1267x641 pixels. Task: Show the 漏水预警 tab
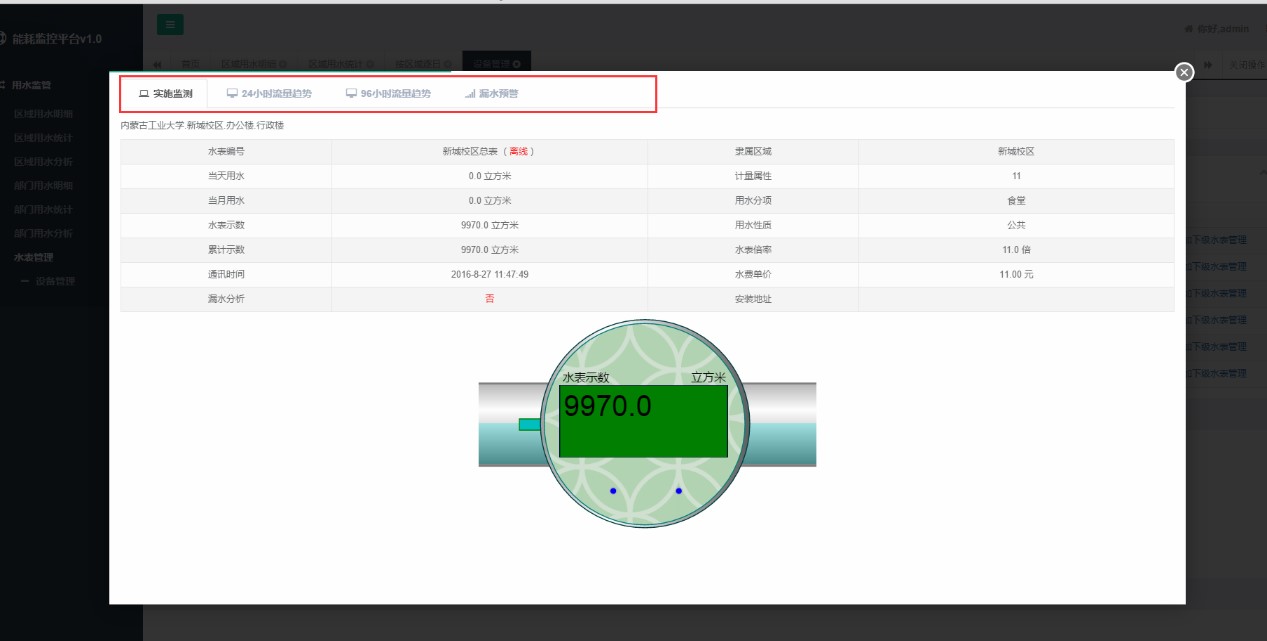tap(491, 94)
